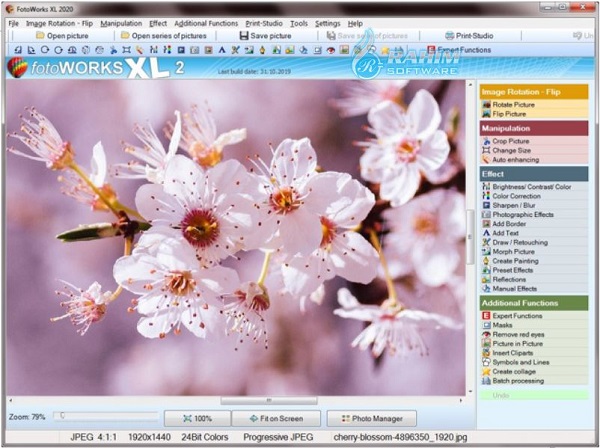The width and height of the screenshot is (600, 448).
Task: Click the Additional Functions panel header
Action: tap(534, 303)
